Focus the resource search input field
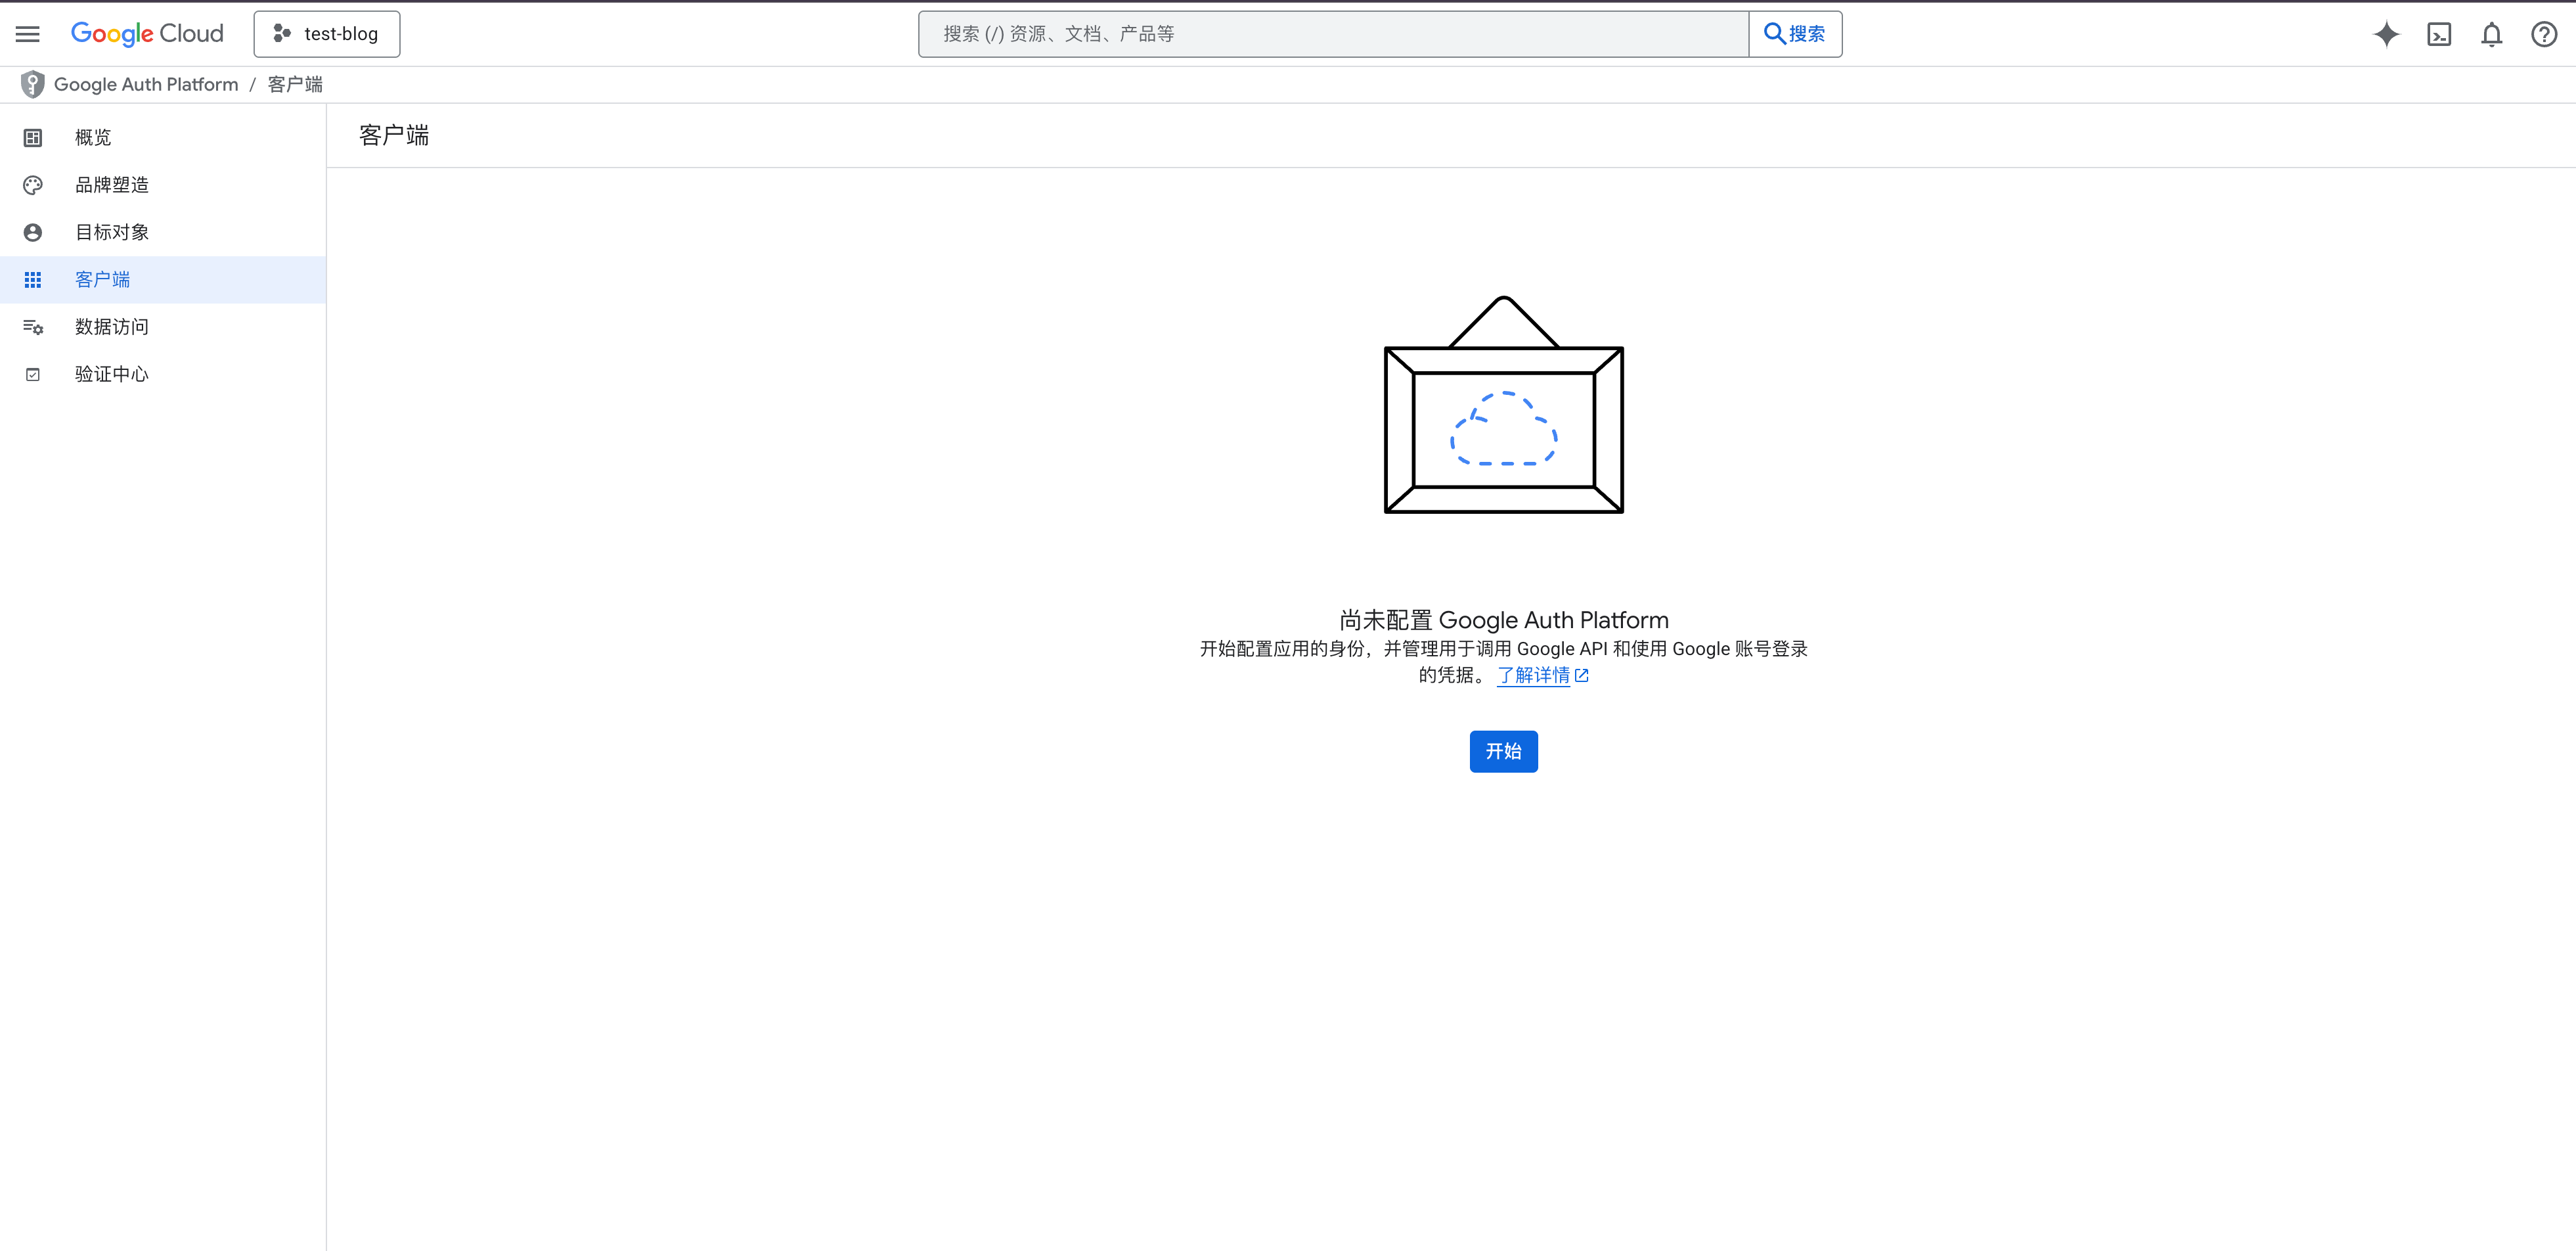 (x=1333, y=34)
